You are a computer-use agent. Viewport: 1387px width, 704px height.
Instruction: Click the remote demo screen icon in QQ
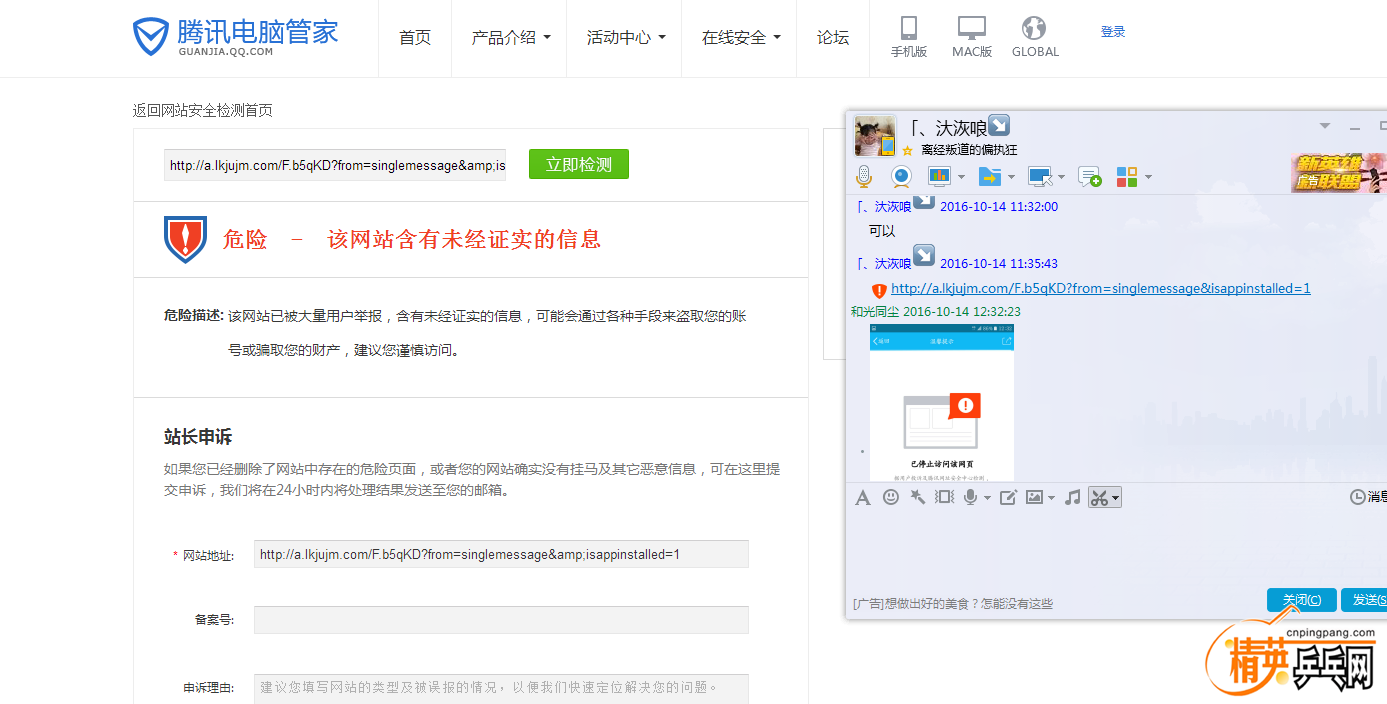(x=939, y=177)
